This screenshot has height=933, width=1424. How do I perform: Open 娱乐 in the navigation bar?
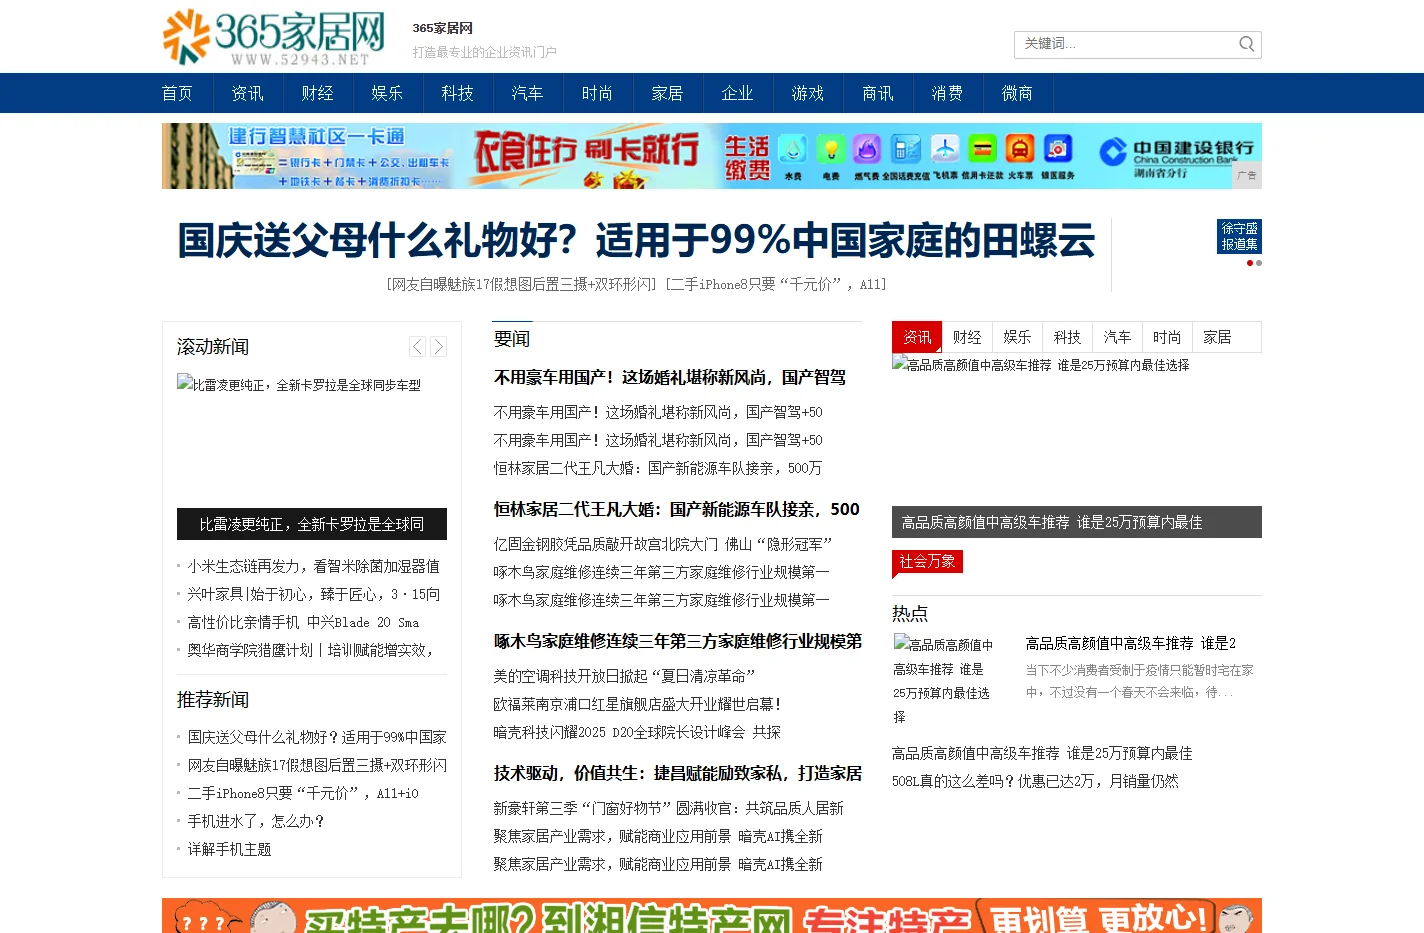387,93
